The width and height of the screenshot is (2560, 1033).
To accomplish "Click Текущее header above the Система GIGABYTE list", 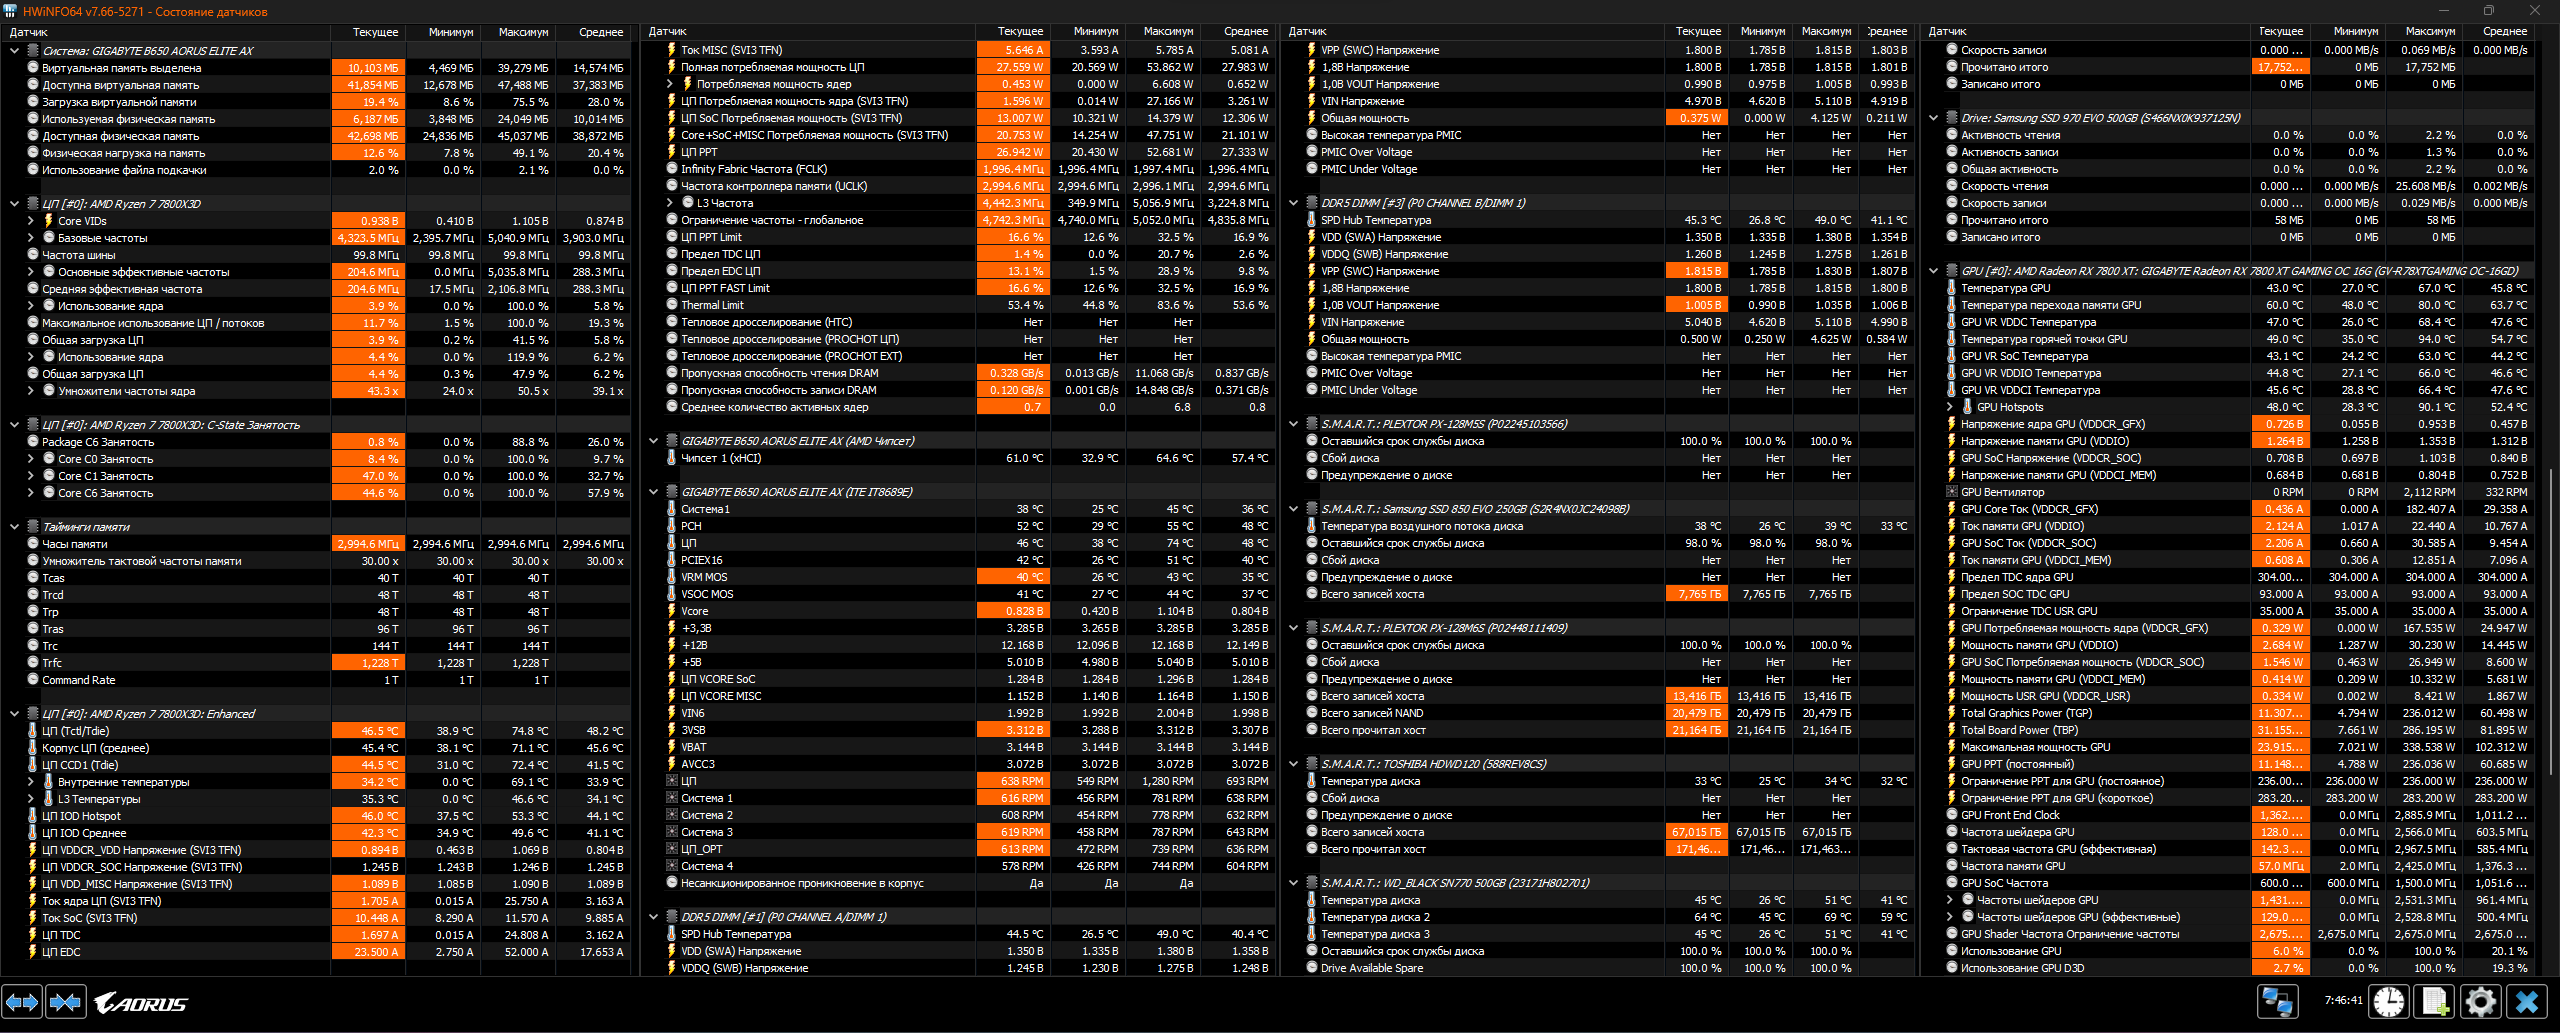I will 367,32.
